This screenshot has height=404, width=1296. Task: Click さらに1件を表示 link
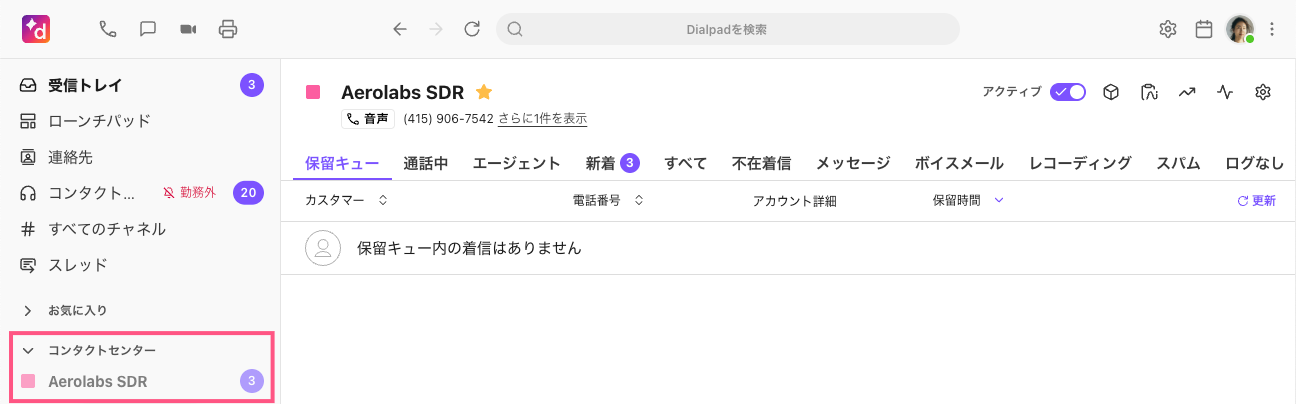coord(543,119)
